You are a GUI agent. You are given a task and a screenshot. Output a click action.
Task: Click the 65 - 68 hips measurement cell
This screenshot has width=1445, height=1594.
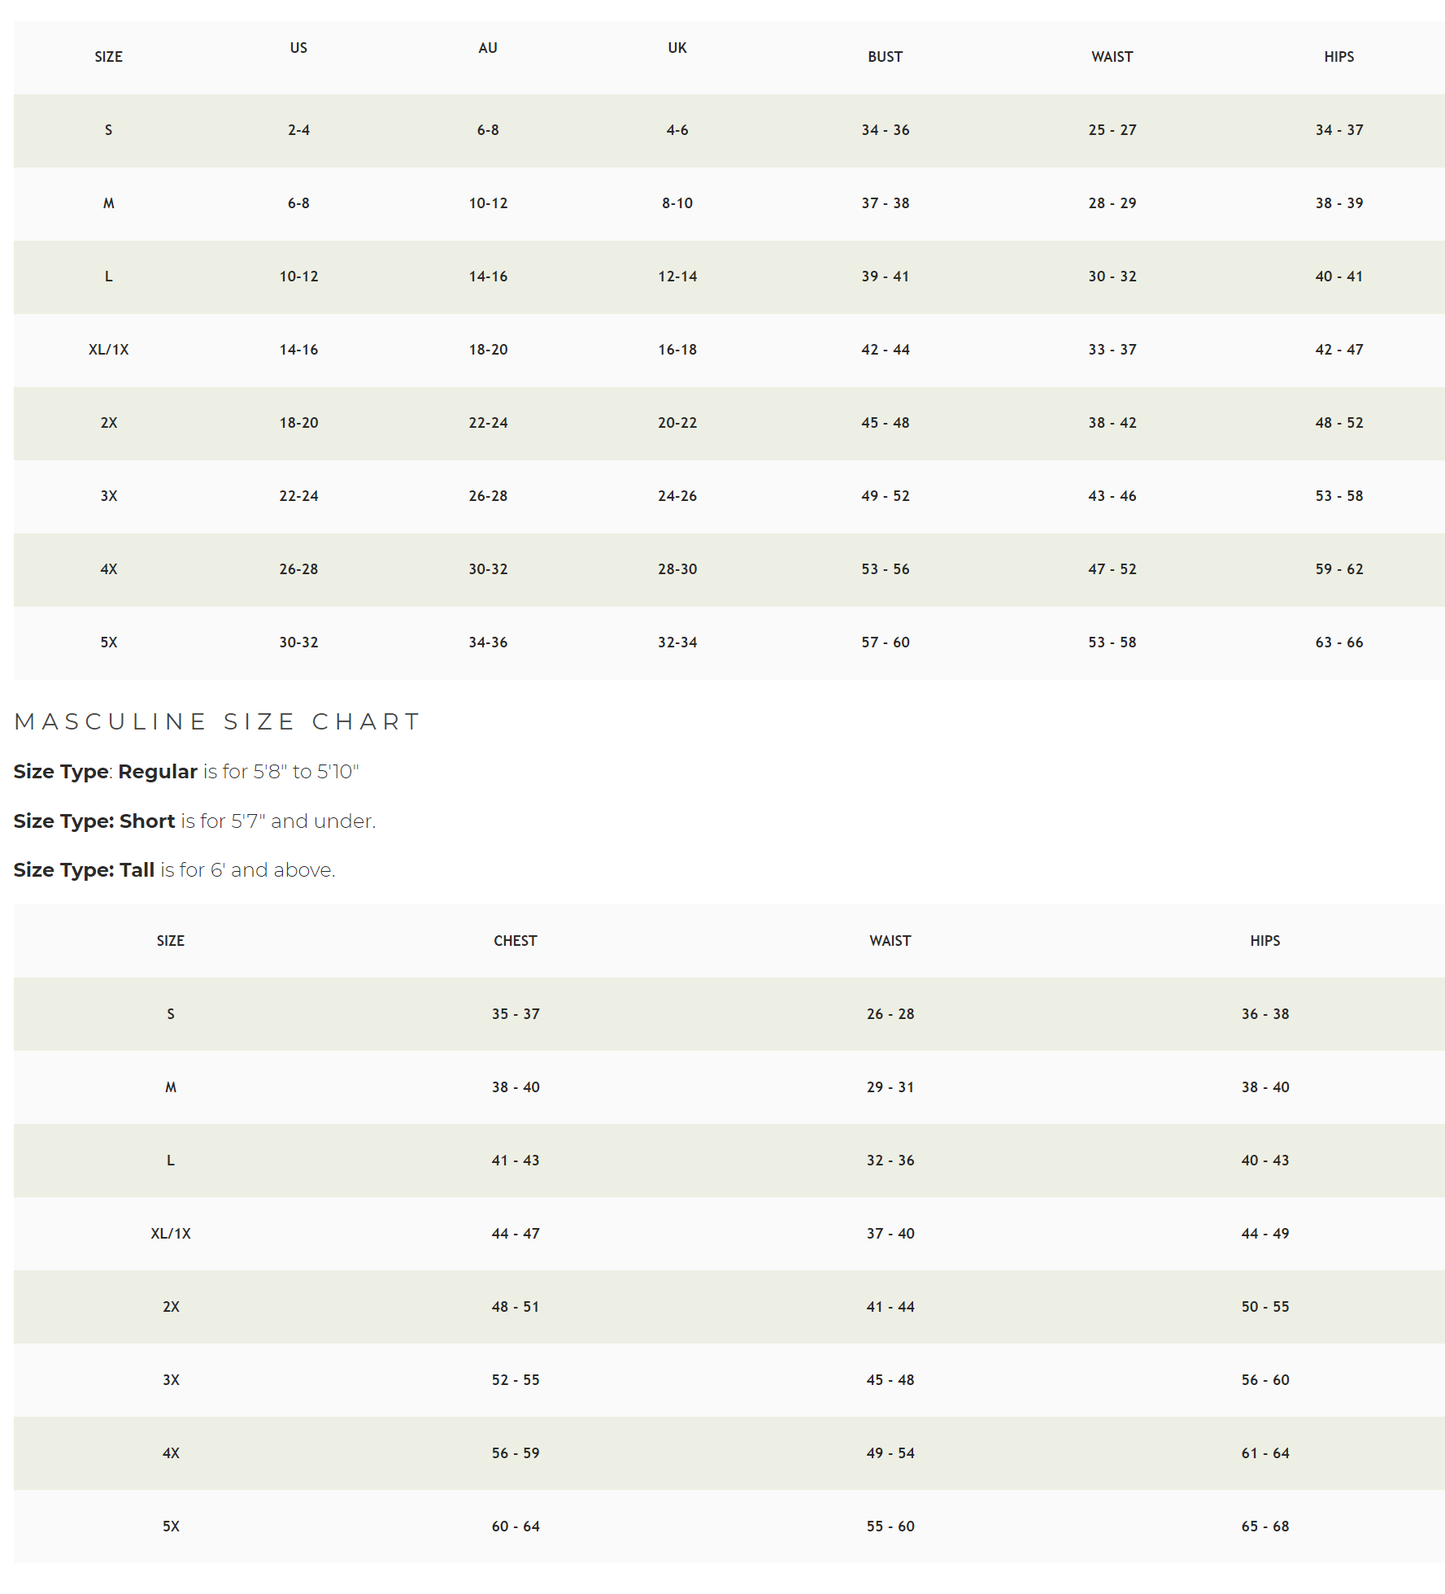pyautogui.click(x=1264, y=1526)
